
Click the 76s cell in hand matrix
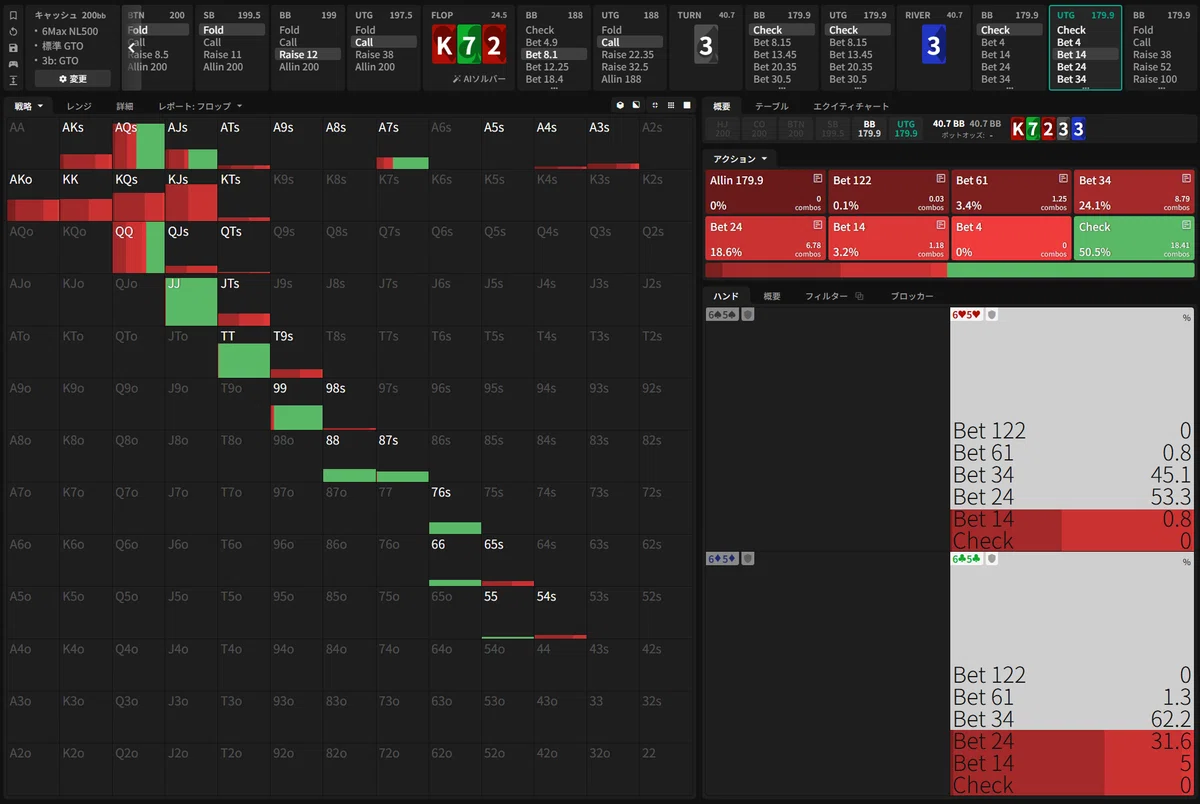(x=454, y=508)
